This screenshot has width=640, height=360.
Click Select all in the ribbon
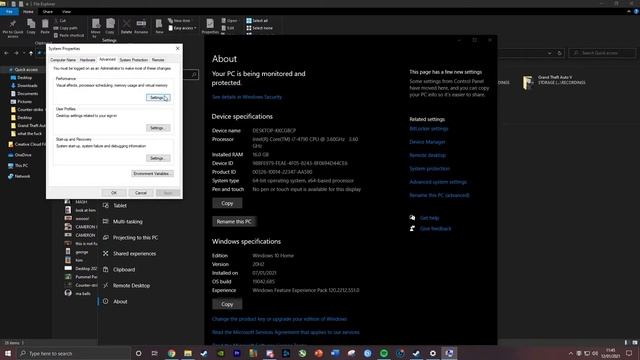pos(257,20)
